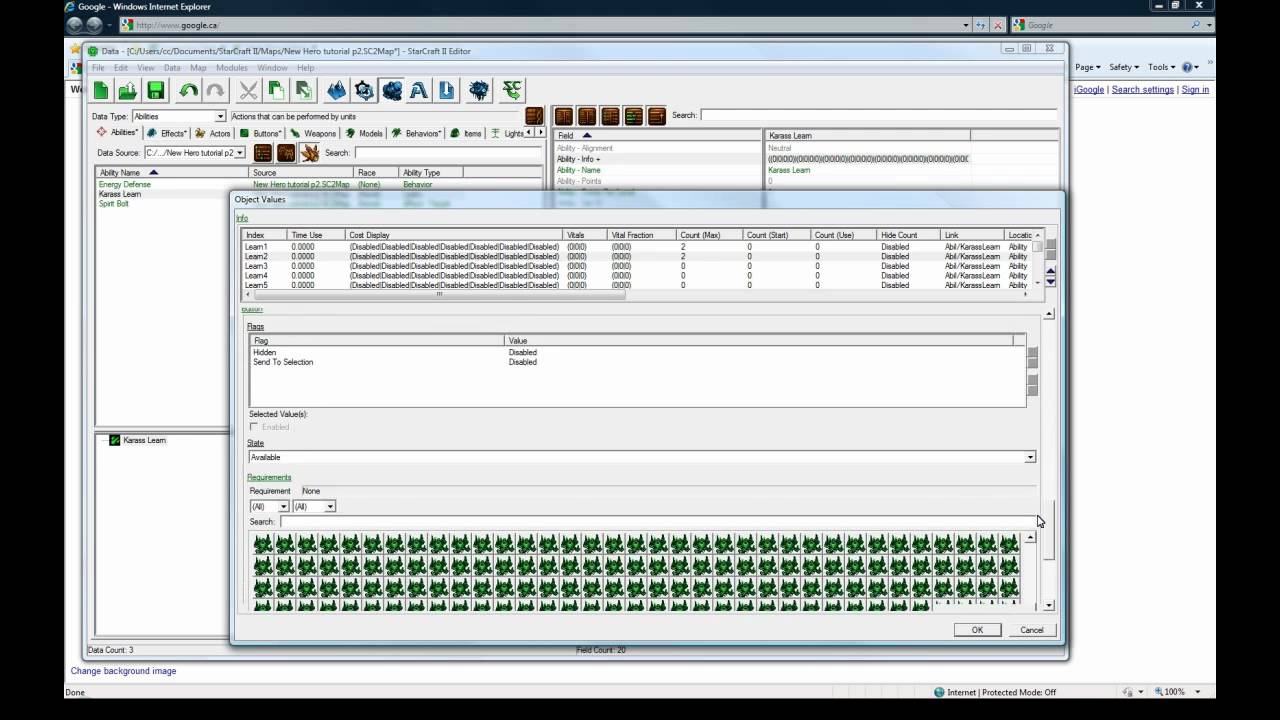Screen dimensions: 1280x720
Task: Click the abilities Search input field
Action: [447, 153]
